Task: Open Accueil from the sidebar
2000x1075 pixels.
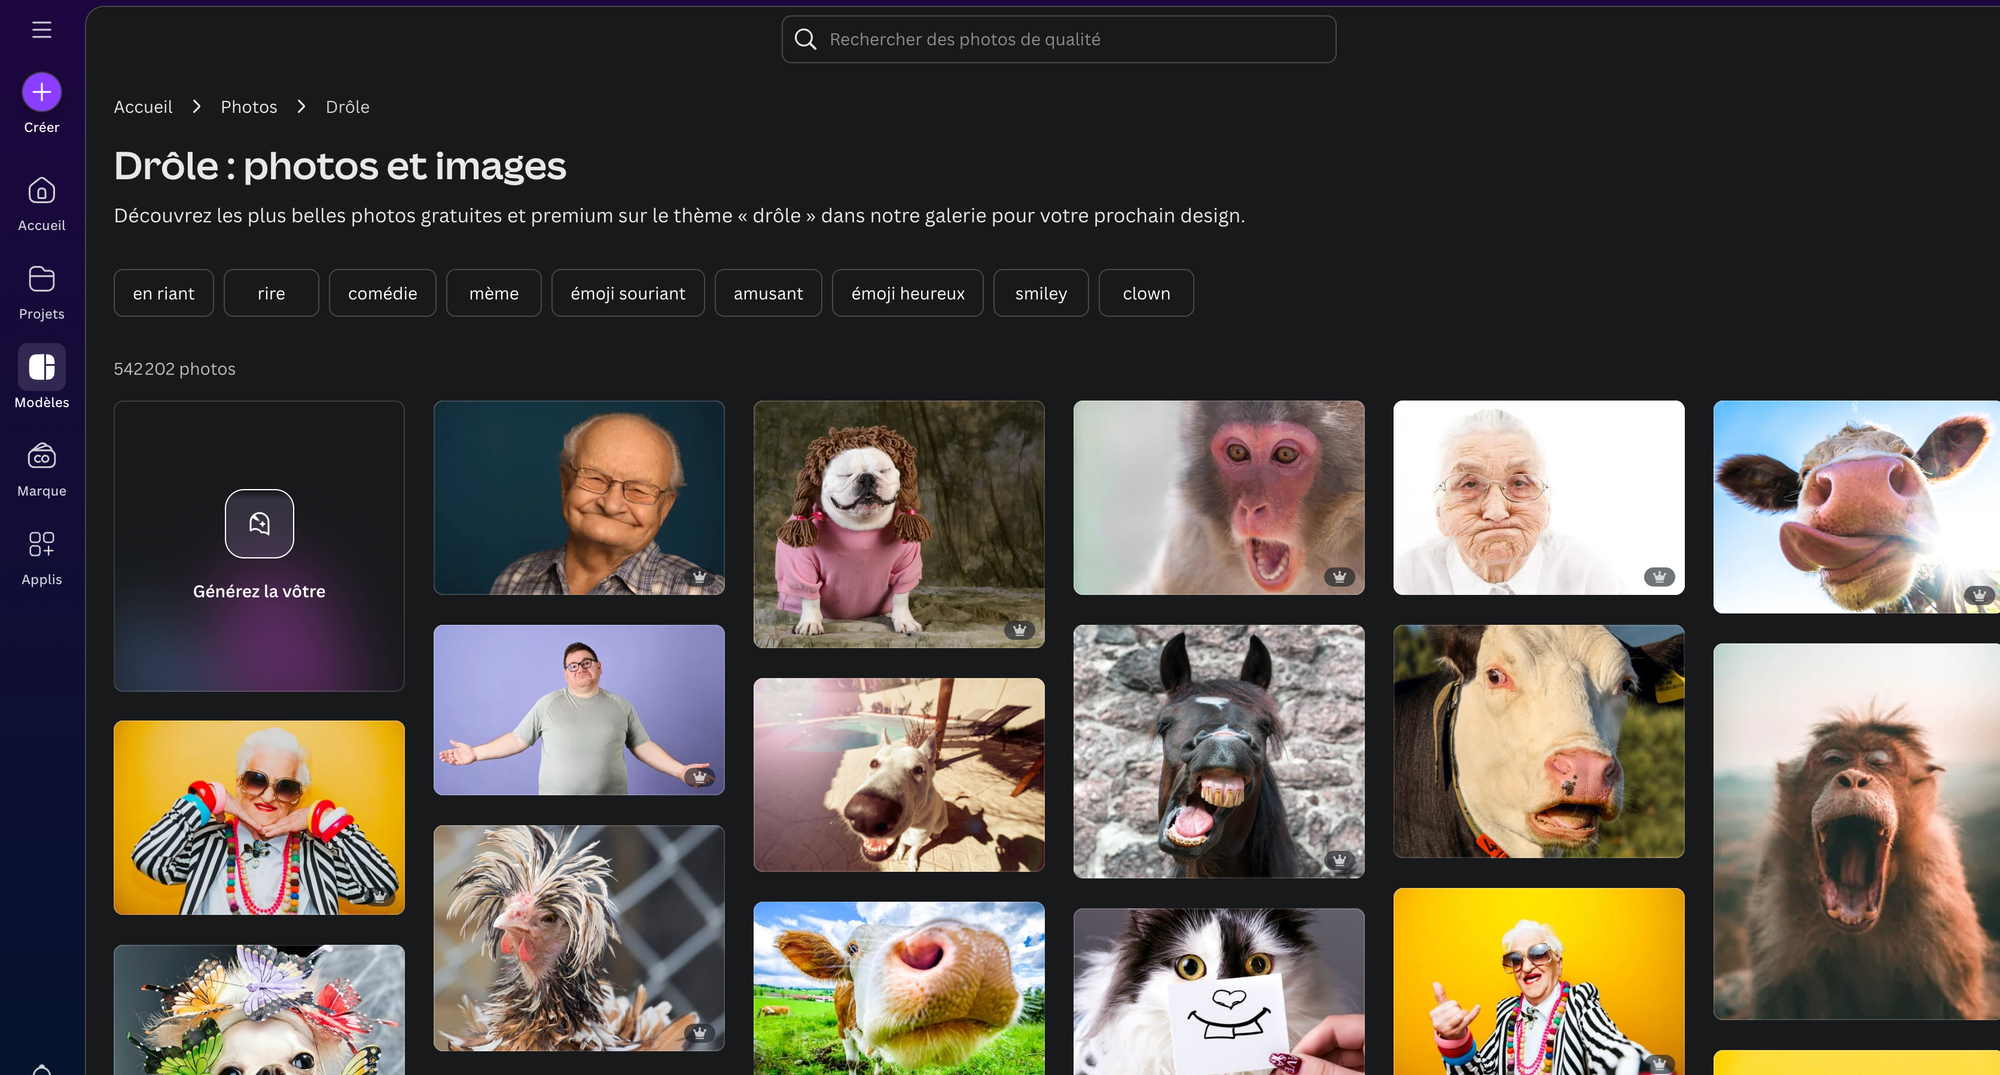Action: pyautogui.click(x=41, y=201)
